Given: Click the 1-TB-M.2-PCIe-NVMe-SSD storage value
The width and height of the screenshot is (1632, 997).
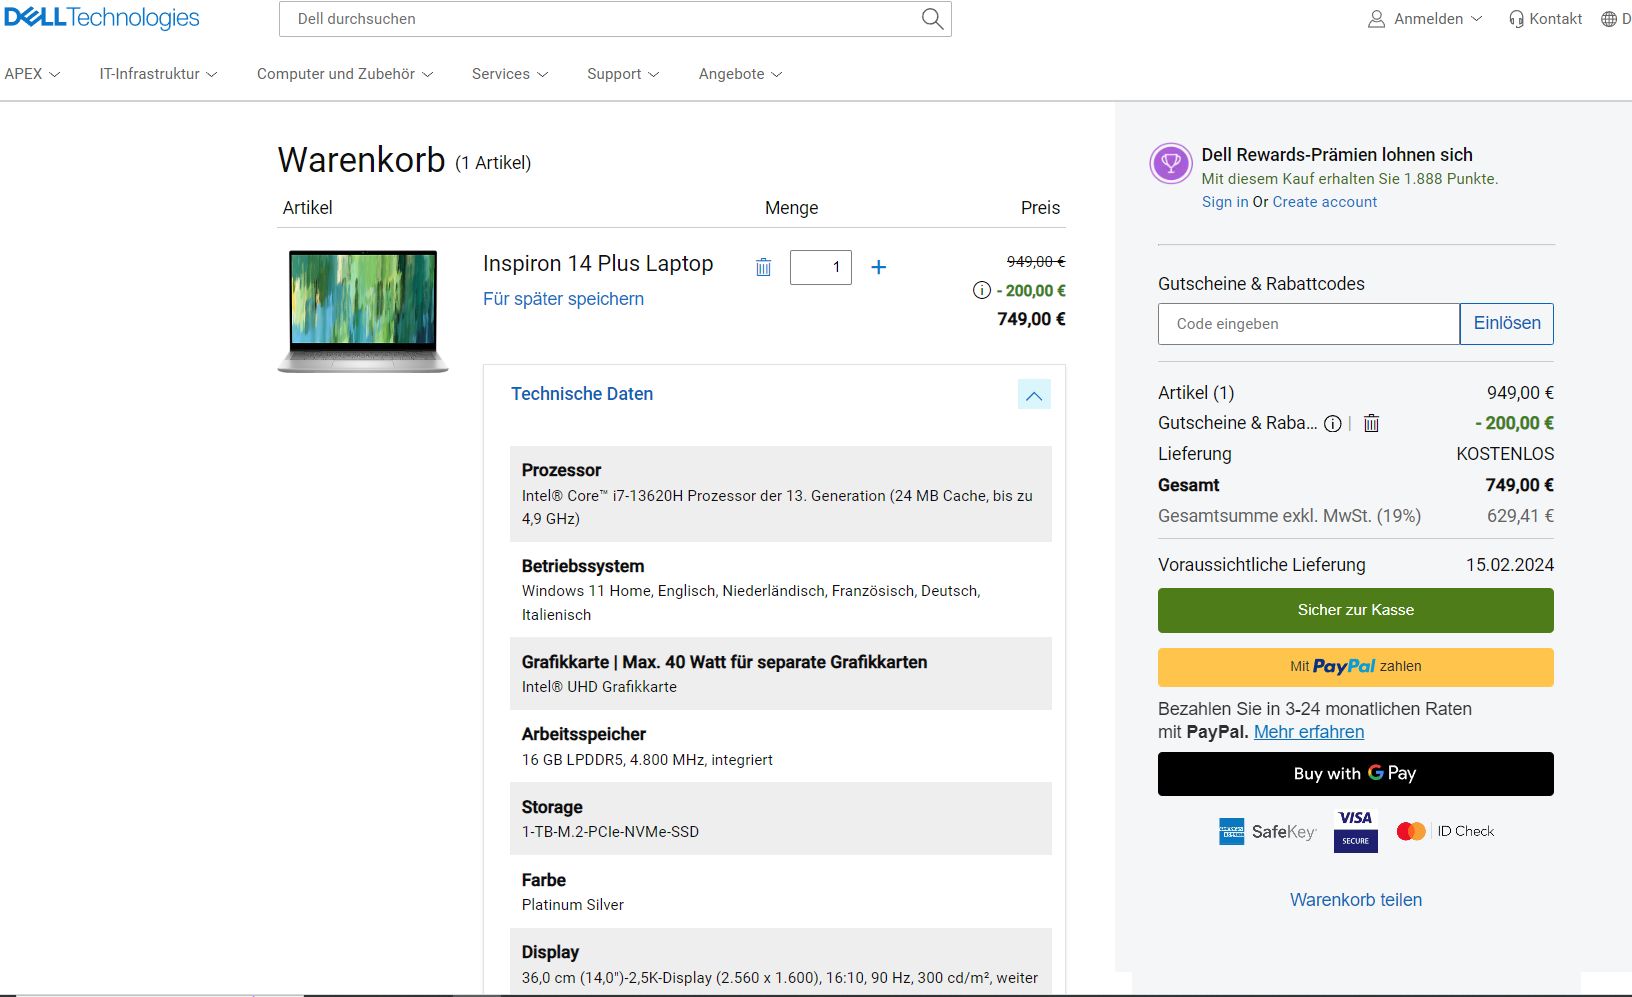Looking at the screenshot, I should click(x=610, y=832).
